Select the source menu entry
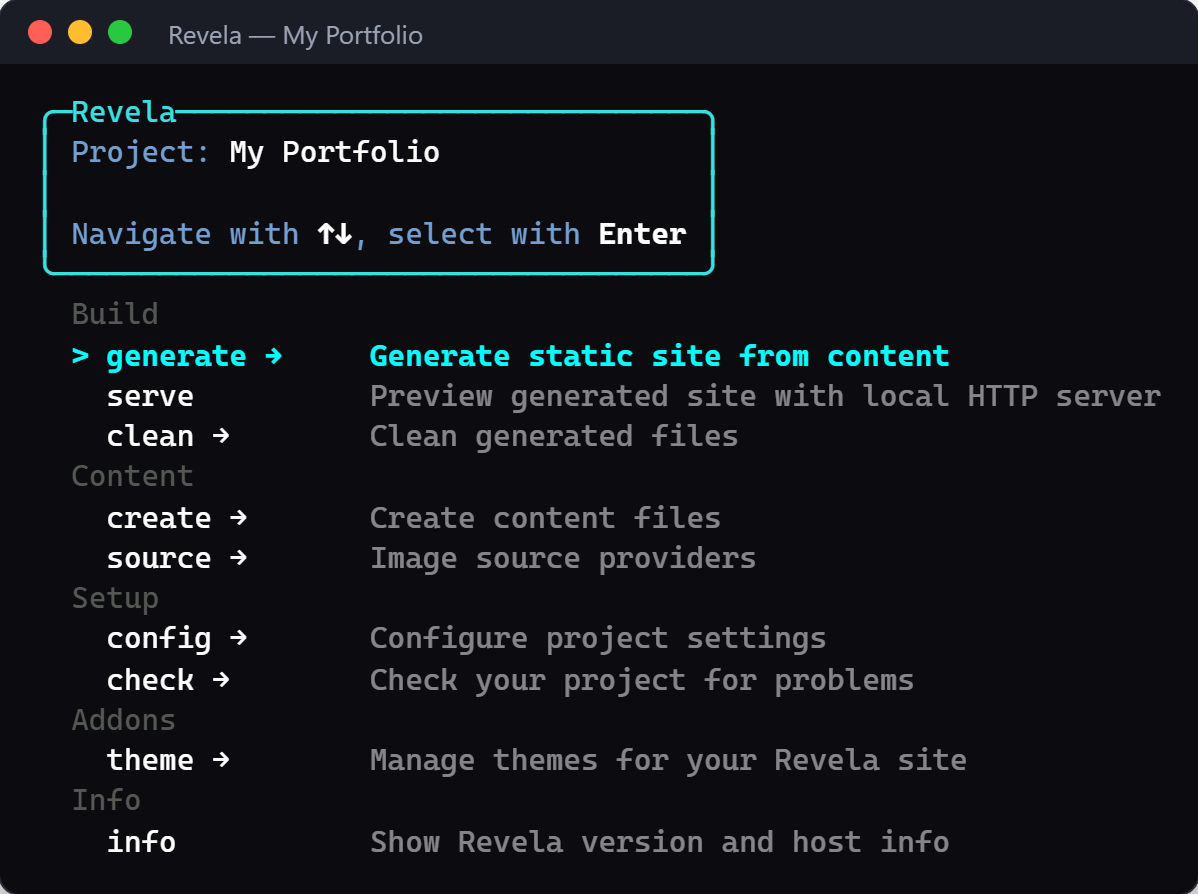 pos(159,558)
